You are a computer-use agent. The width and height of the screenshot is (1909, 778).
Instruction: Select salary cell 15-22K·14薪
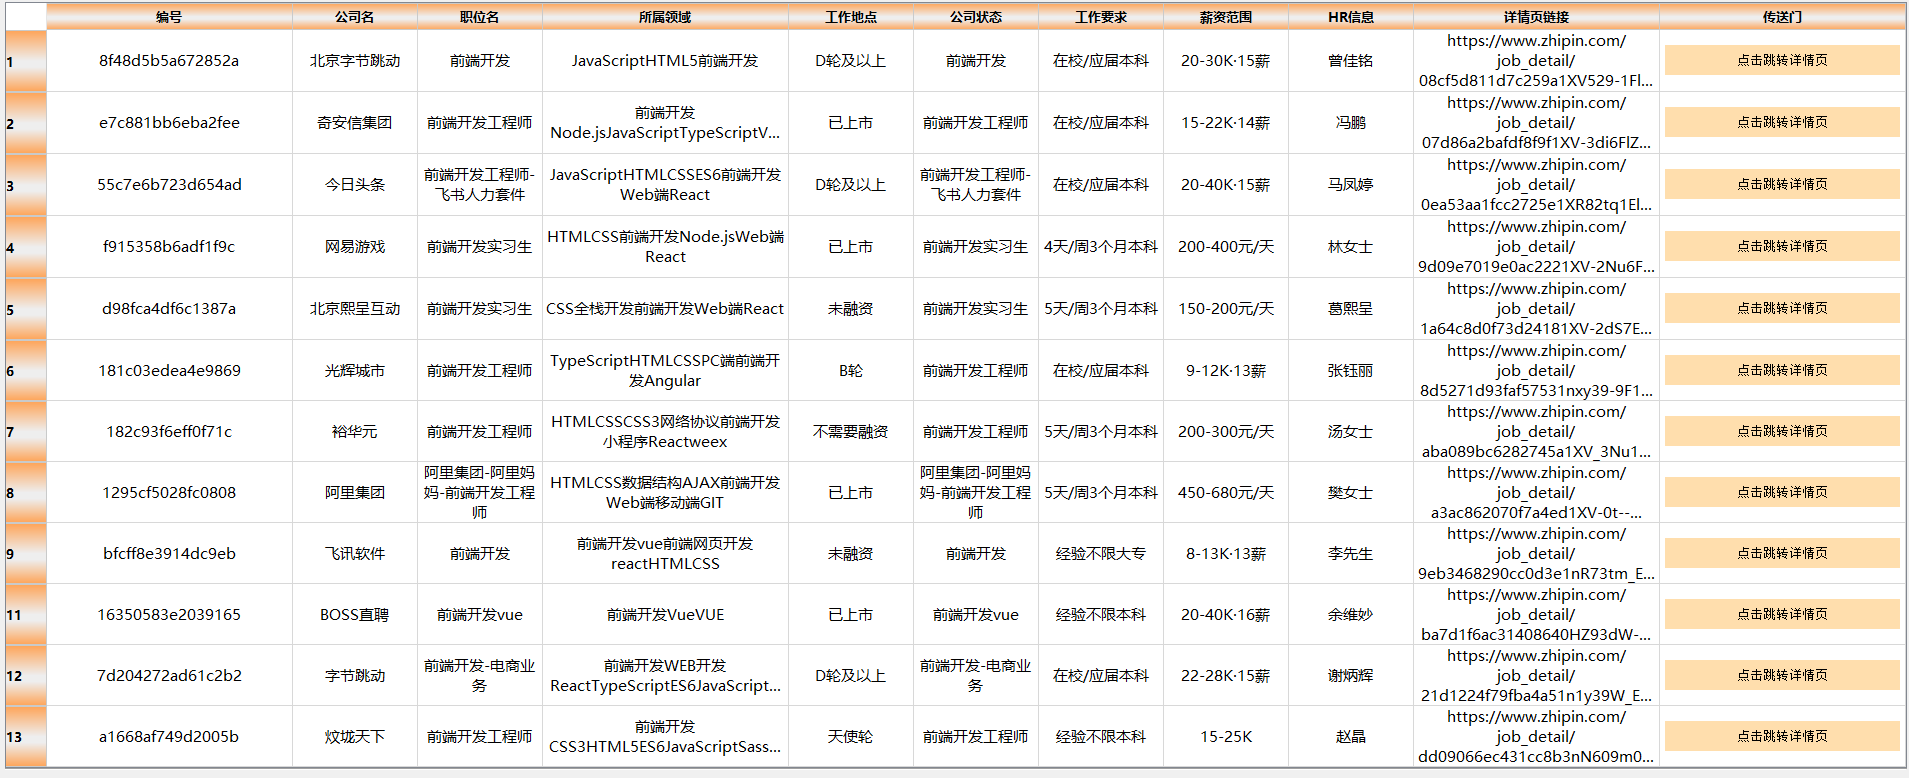tap(1225, 122)
